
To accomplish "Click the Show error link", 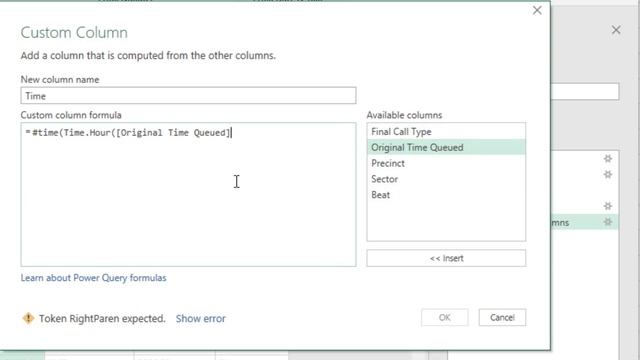I will 200,318.
